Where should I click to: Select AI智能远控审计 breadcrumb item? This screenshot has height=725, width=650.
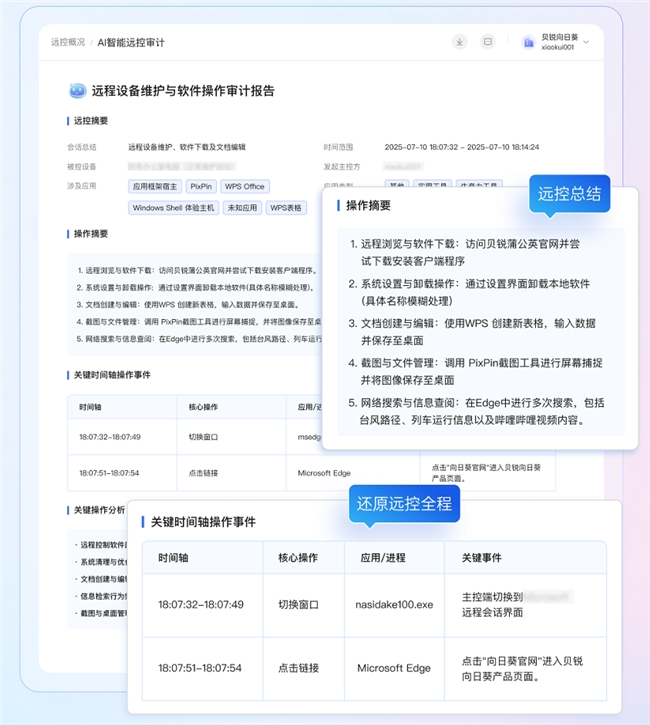click(131, 43)
